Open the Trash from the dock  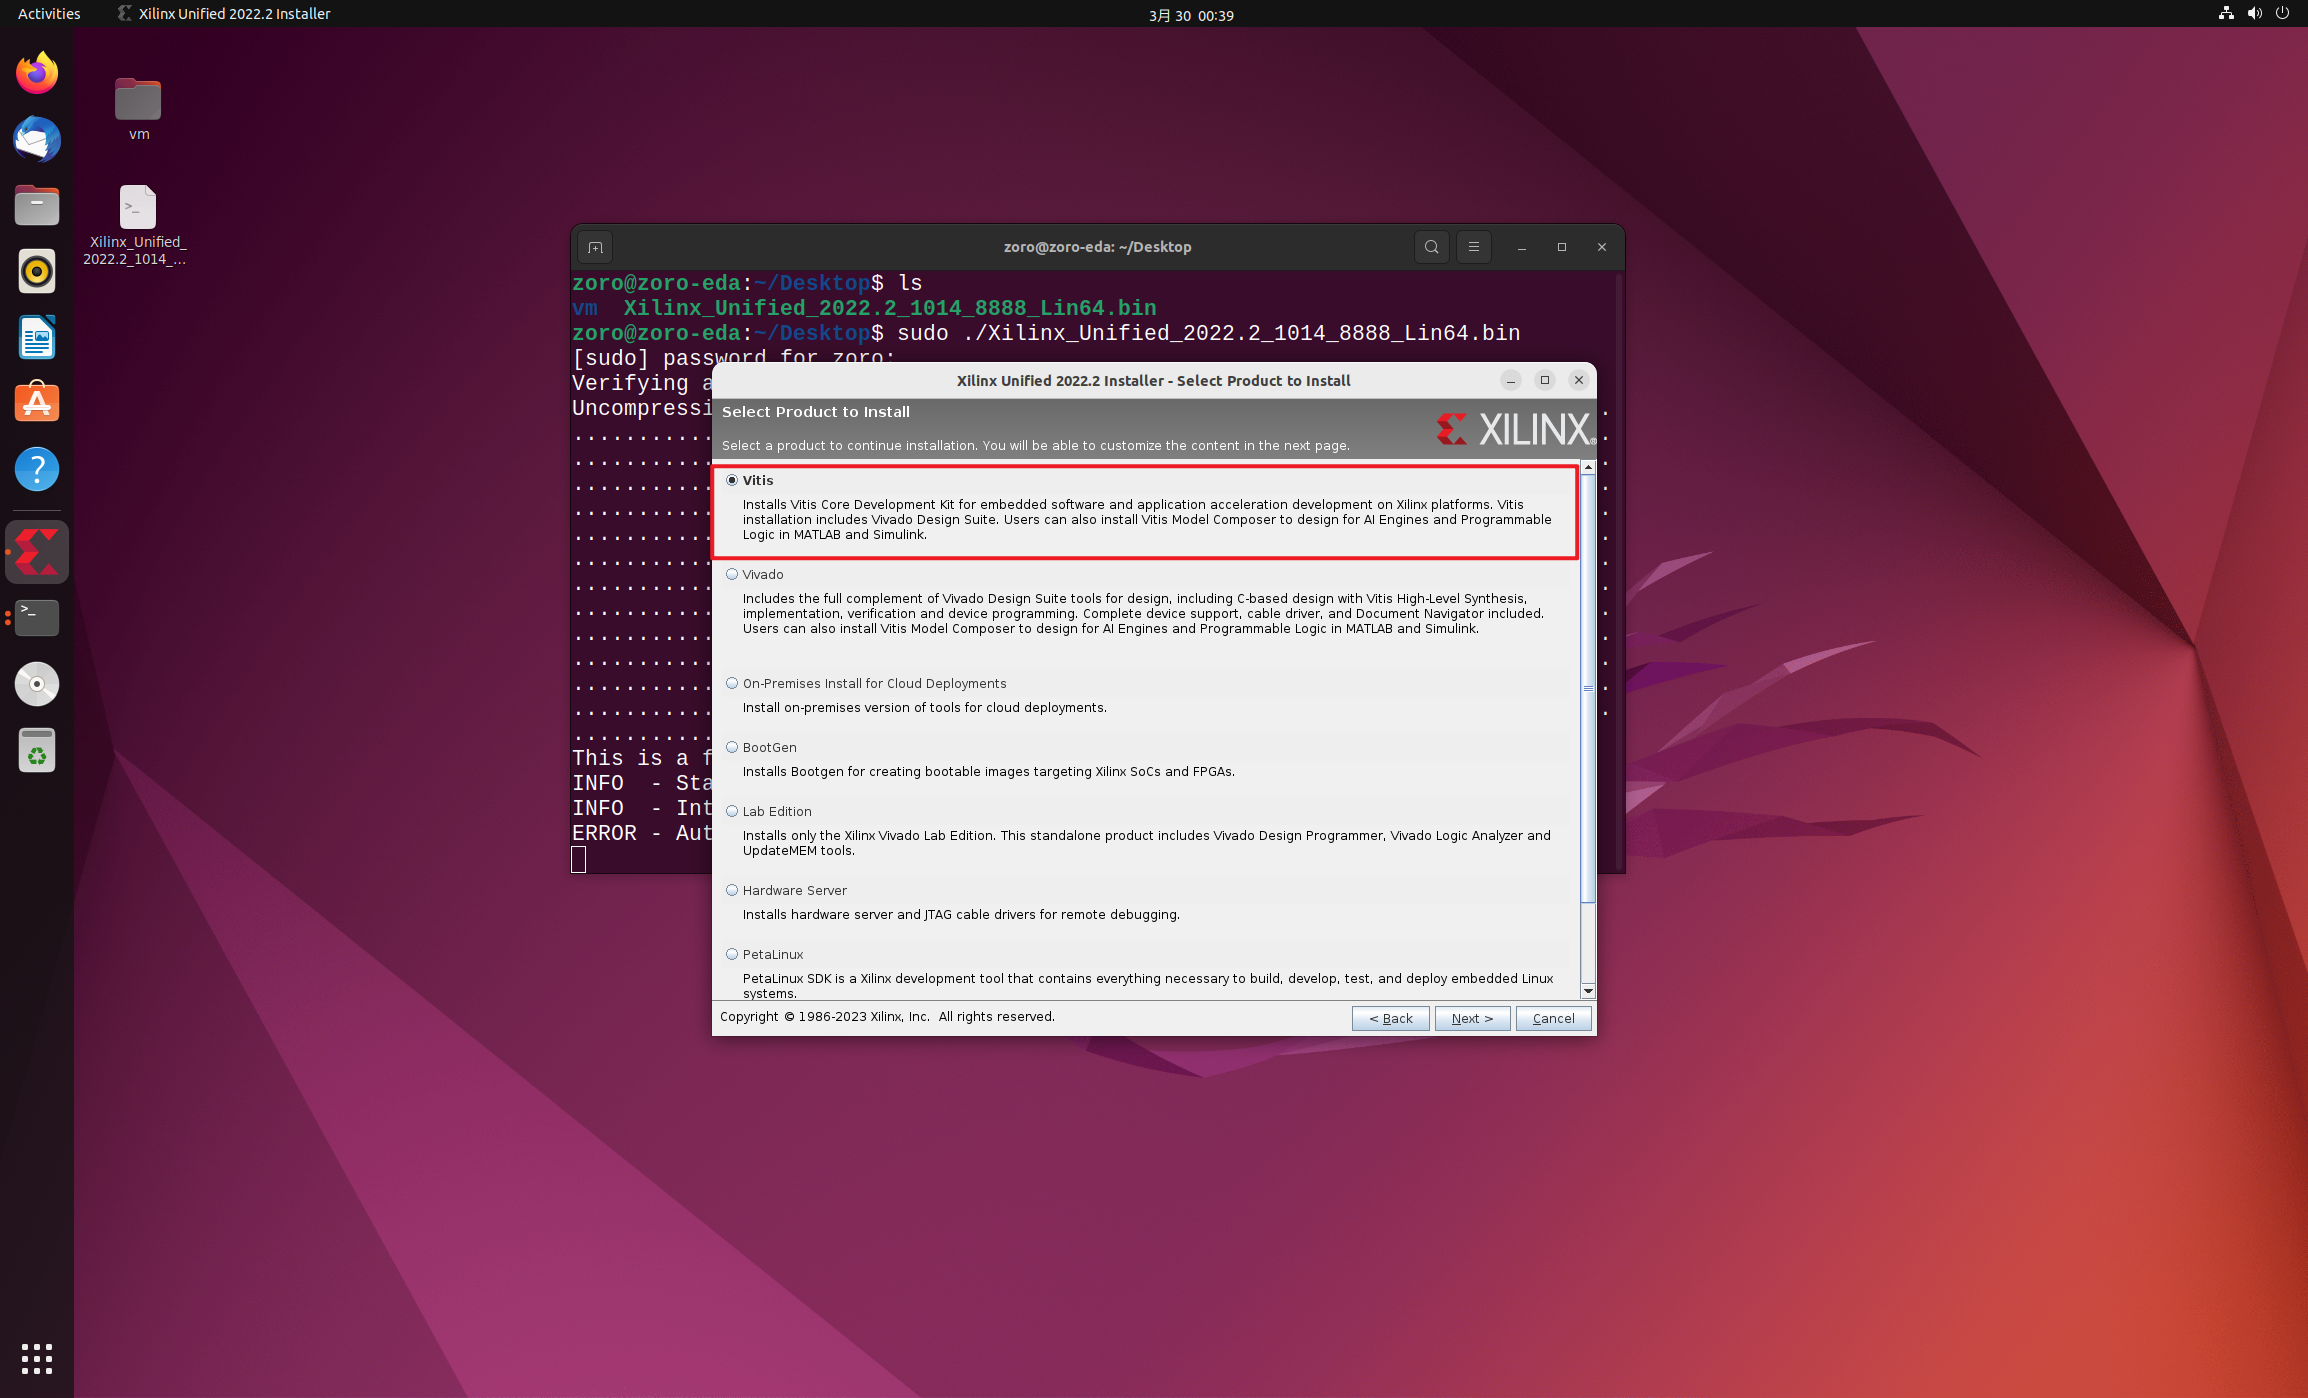pos(37,750)
